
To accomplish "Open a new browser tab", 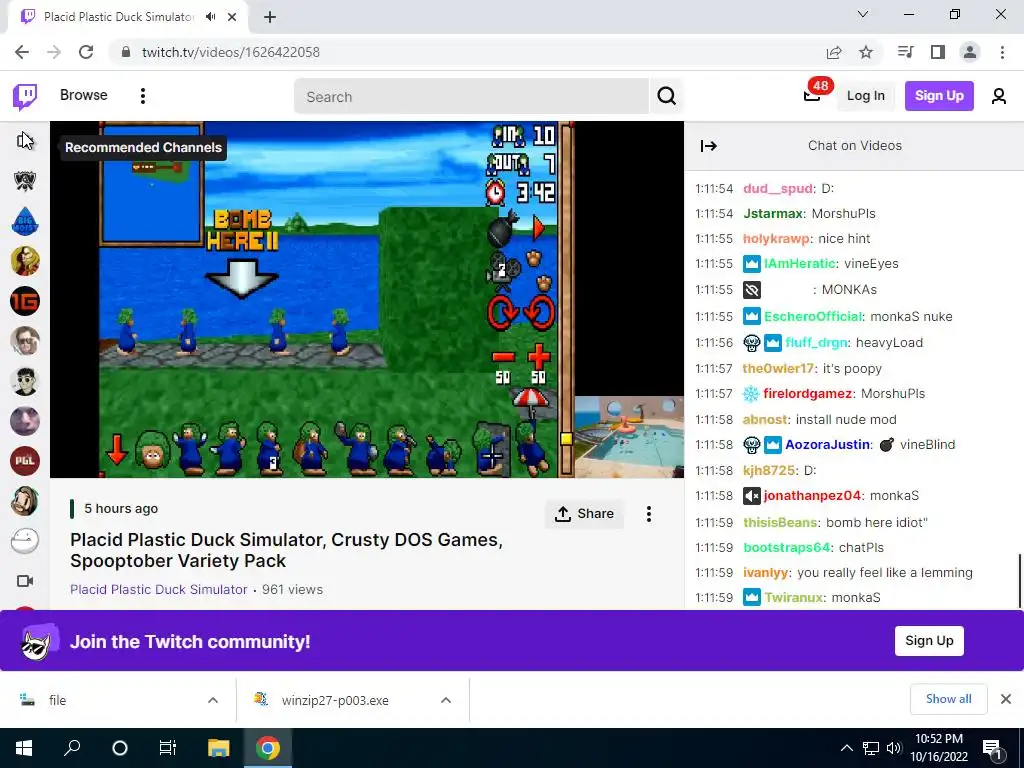I will tap(270, 18).
